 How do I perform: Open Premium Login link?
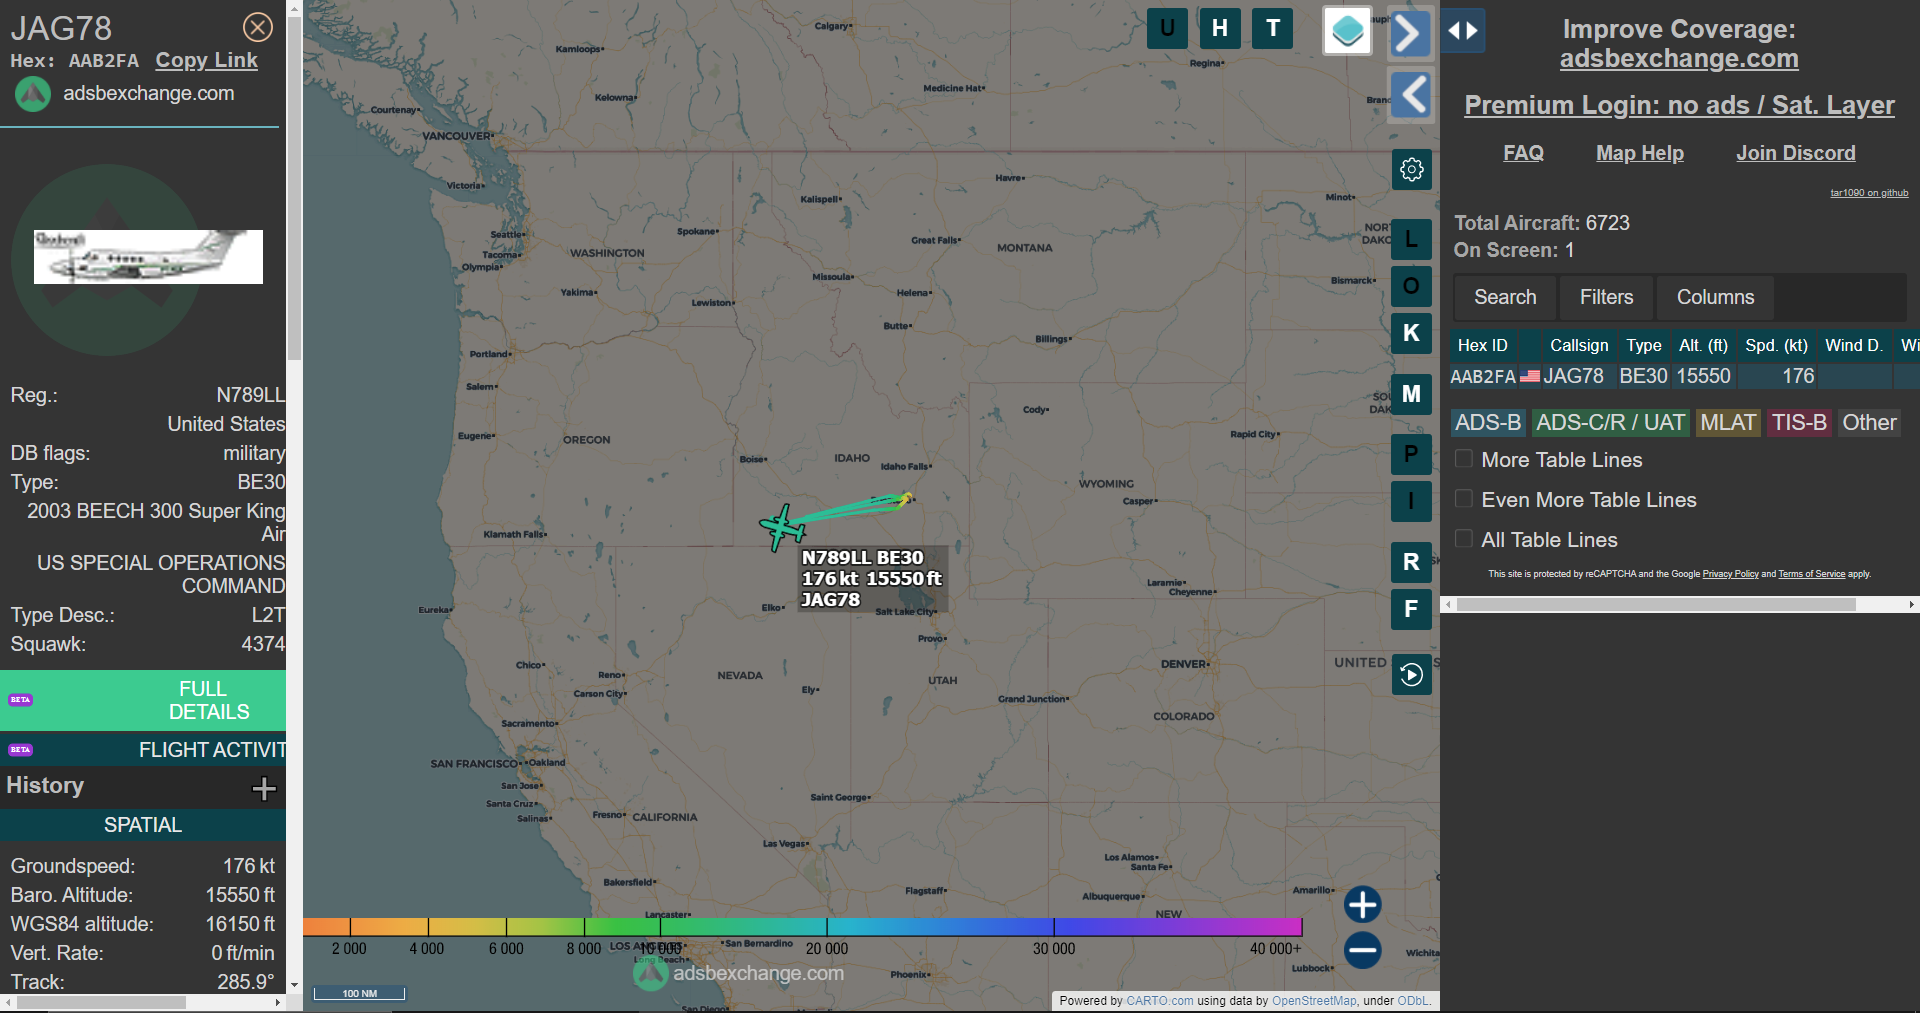pos(1679,105)
